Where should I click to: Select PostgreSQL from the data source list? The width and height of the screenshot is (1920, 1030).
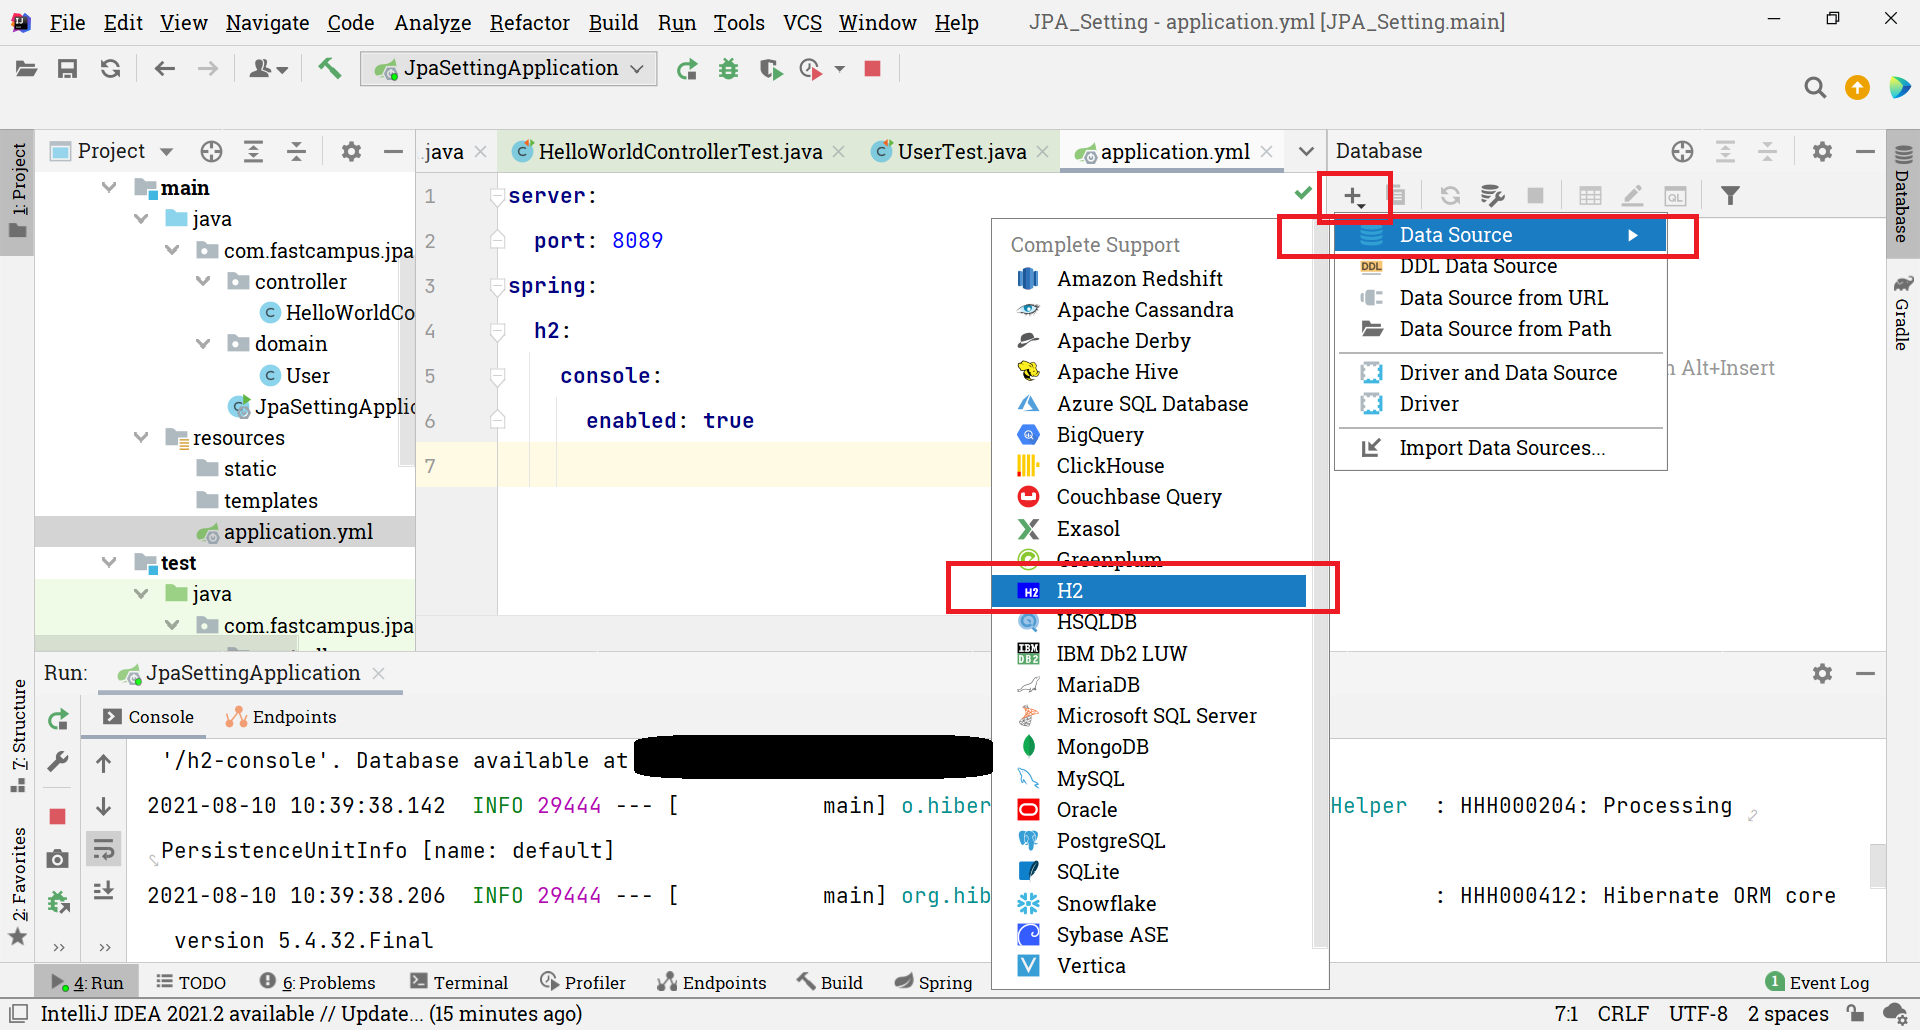coord(1148,841)
